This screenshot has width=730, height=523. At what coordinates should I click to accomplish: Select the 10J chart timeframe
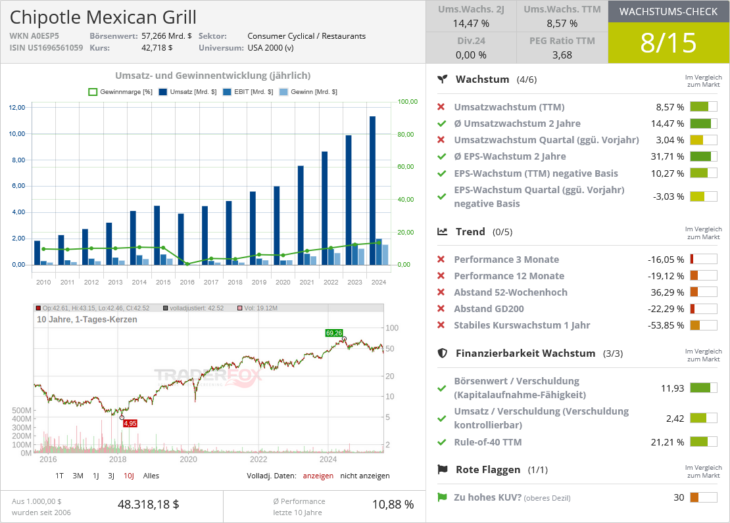(128, 475)
